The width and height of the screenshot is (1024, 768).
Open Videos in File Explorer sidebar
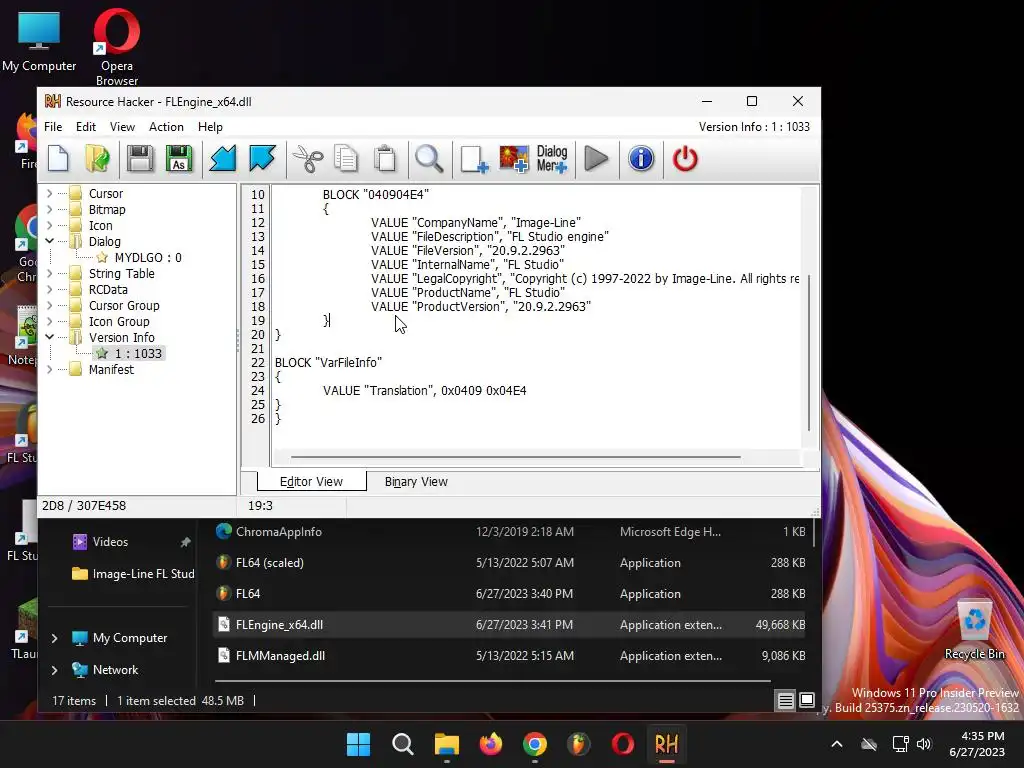110,541
